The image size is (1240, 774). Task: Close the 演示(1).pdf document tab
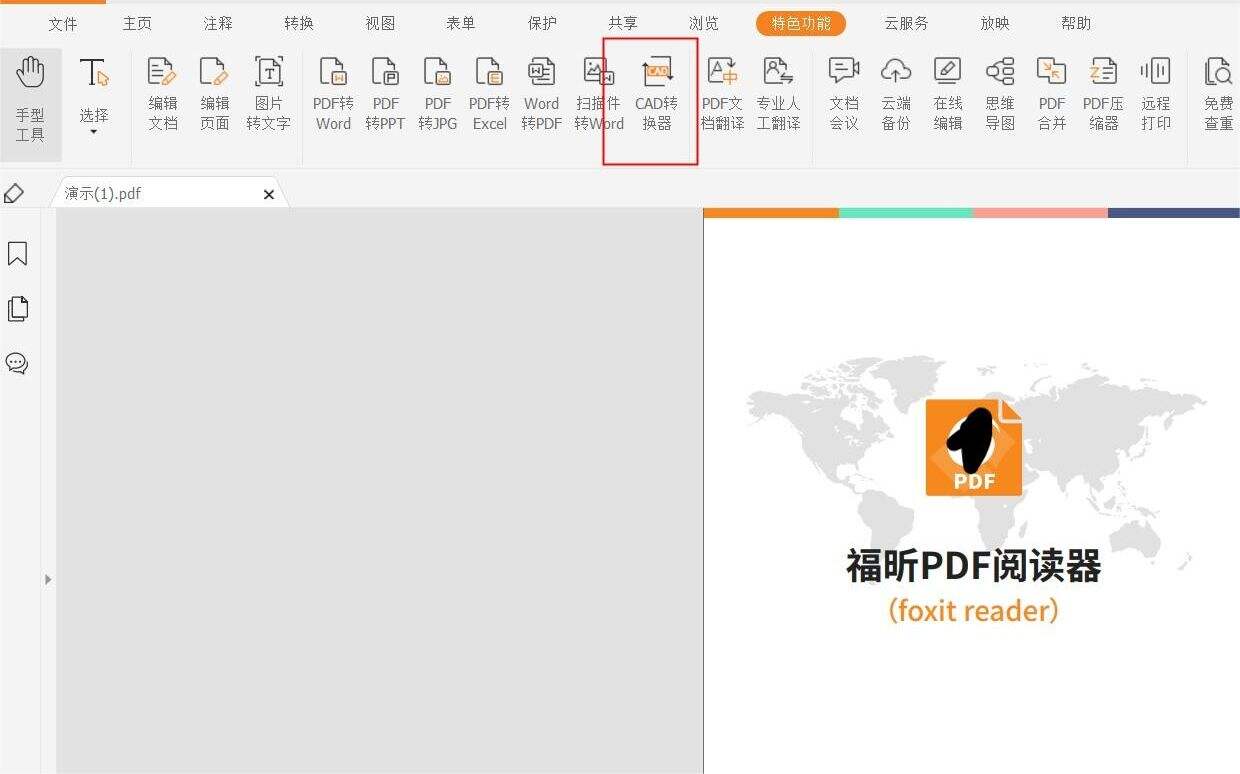(x=268, y=194)
